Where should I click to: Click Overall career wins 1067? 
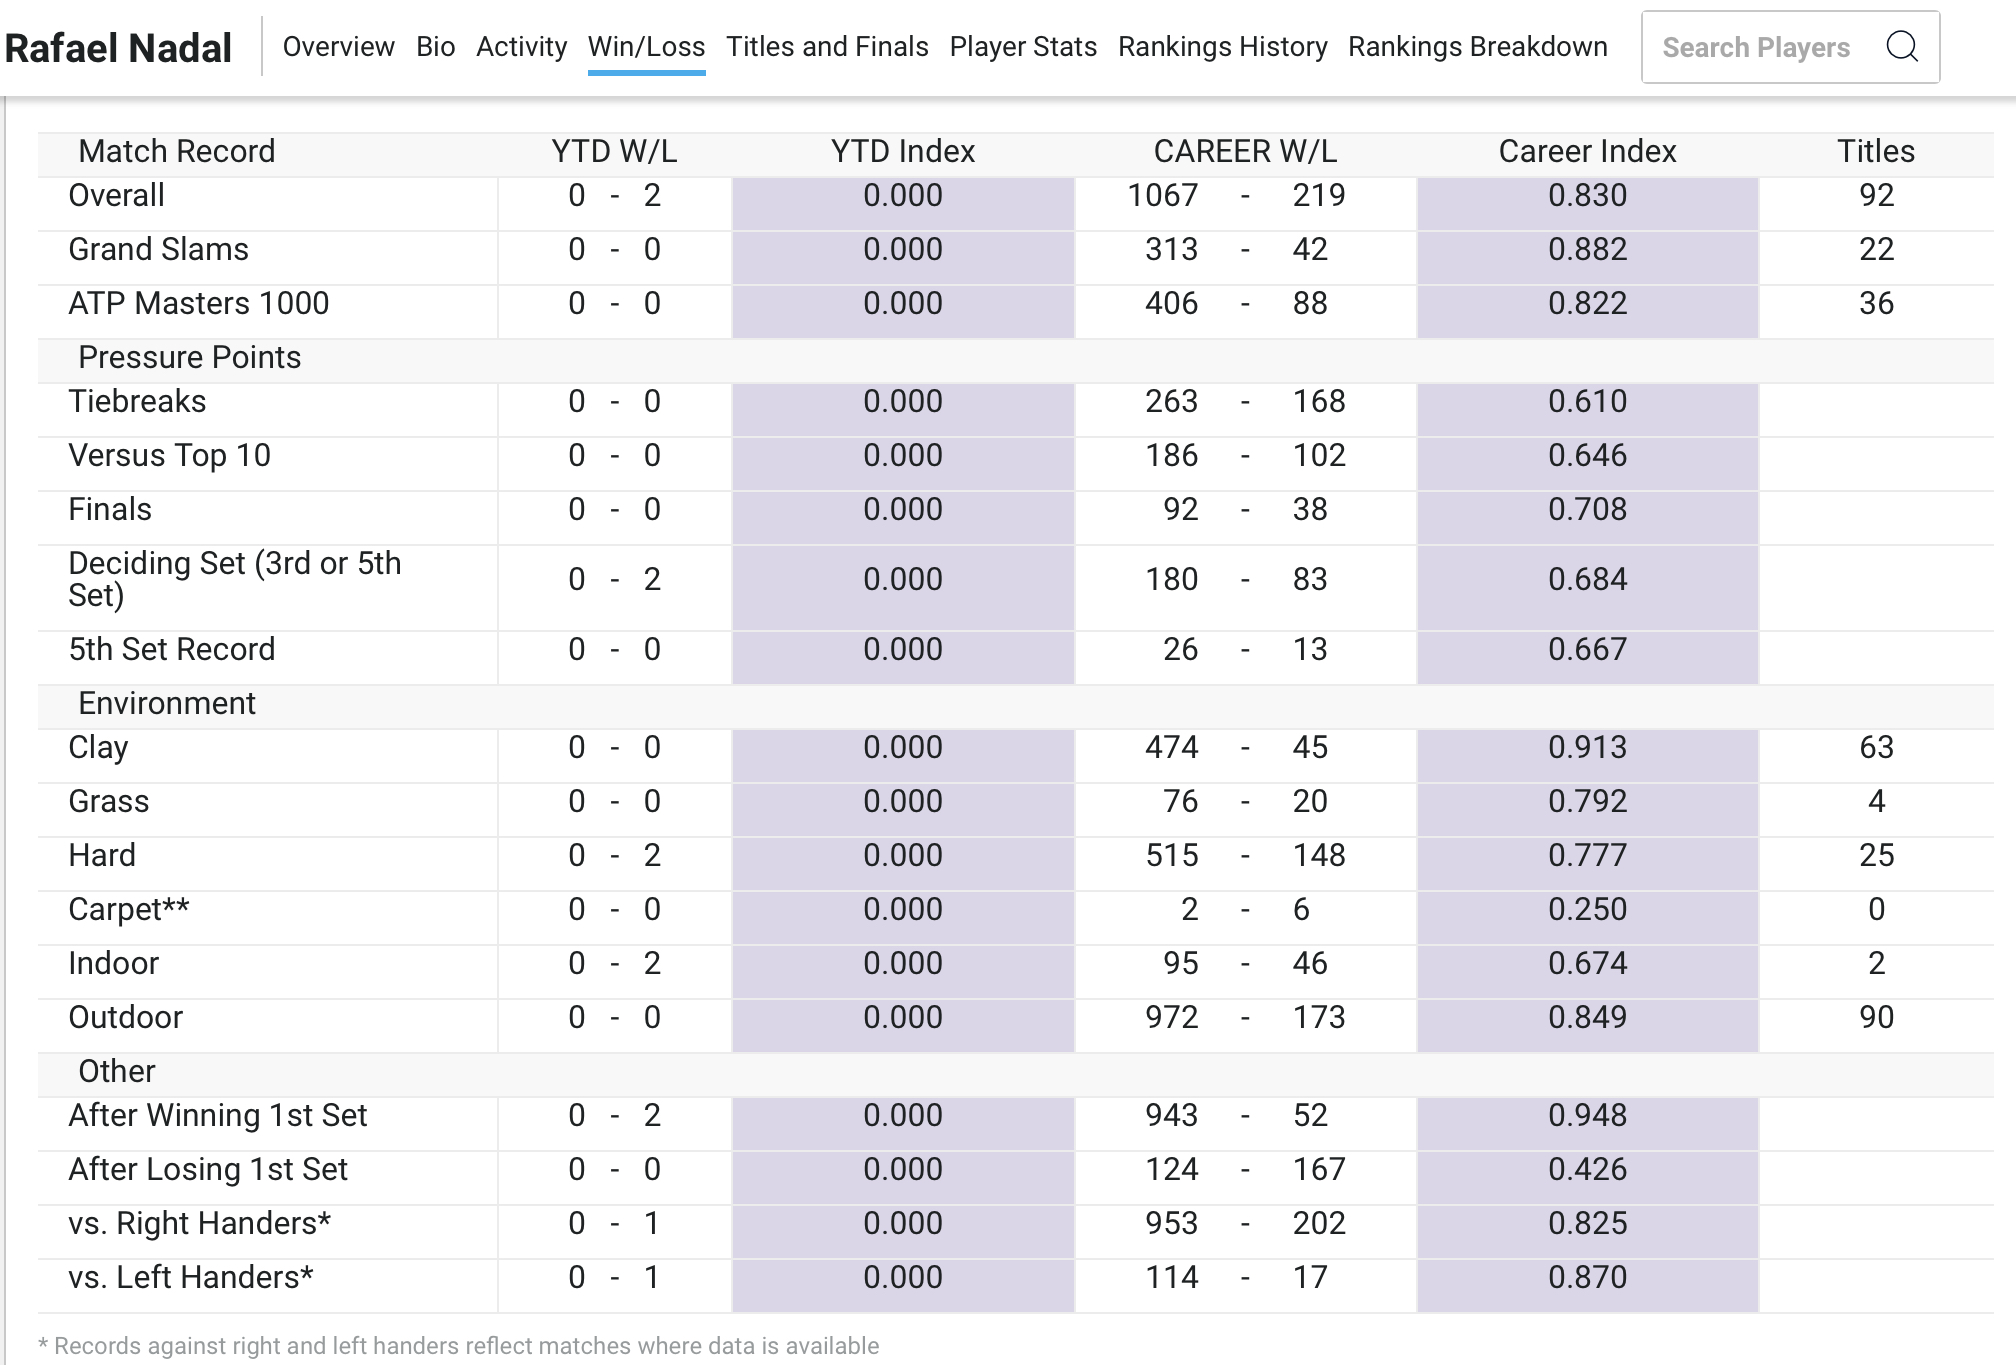[1162, 195]
